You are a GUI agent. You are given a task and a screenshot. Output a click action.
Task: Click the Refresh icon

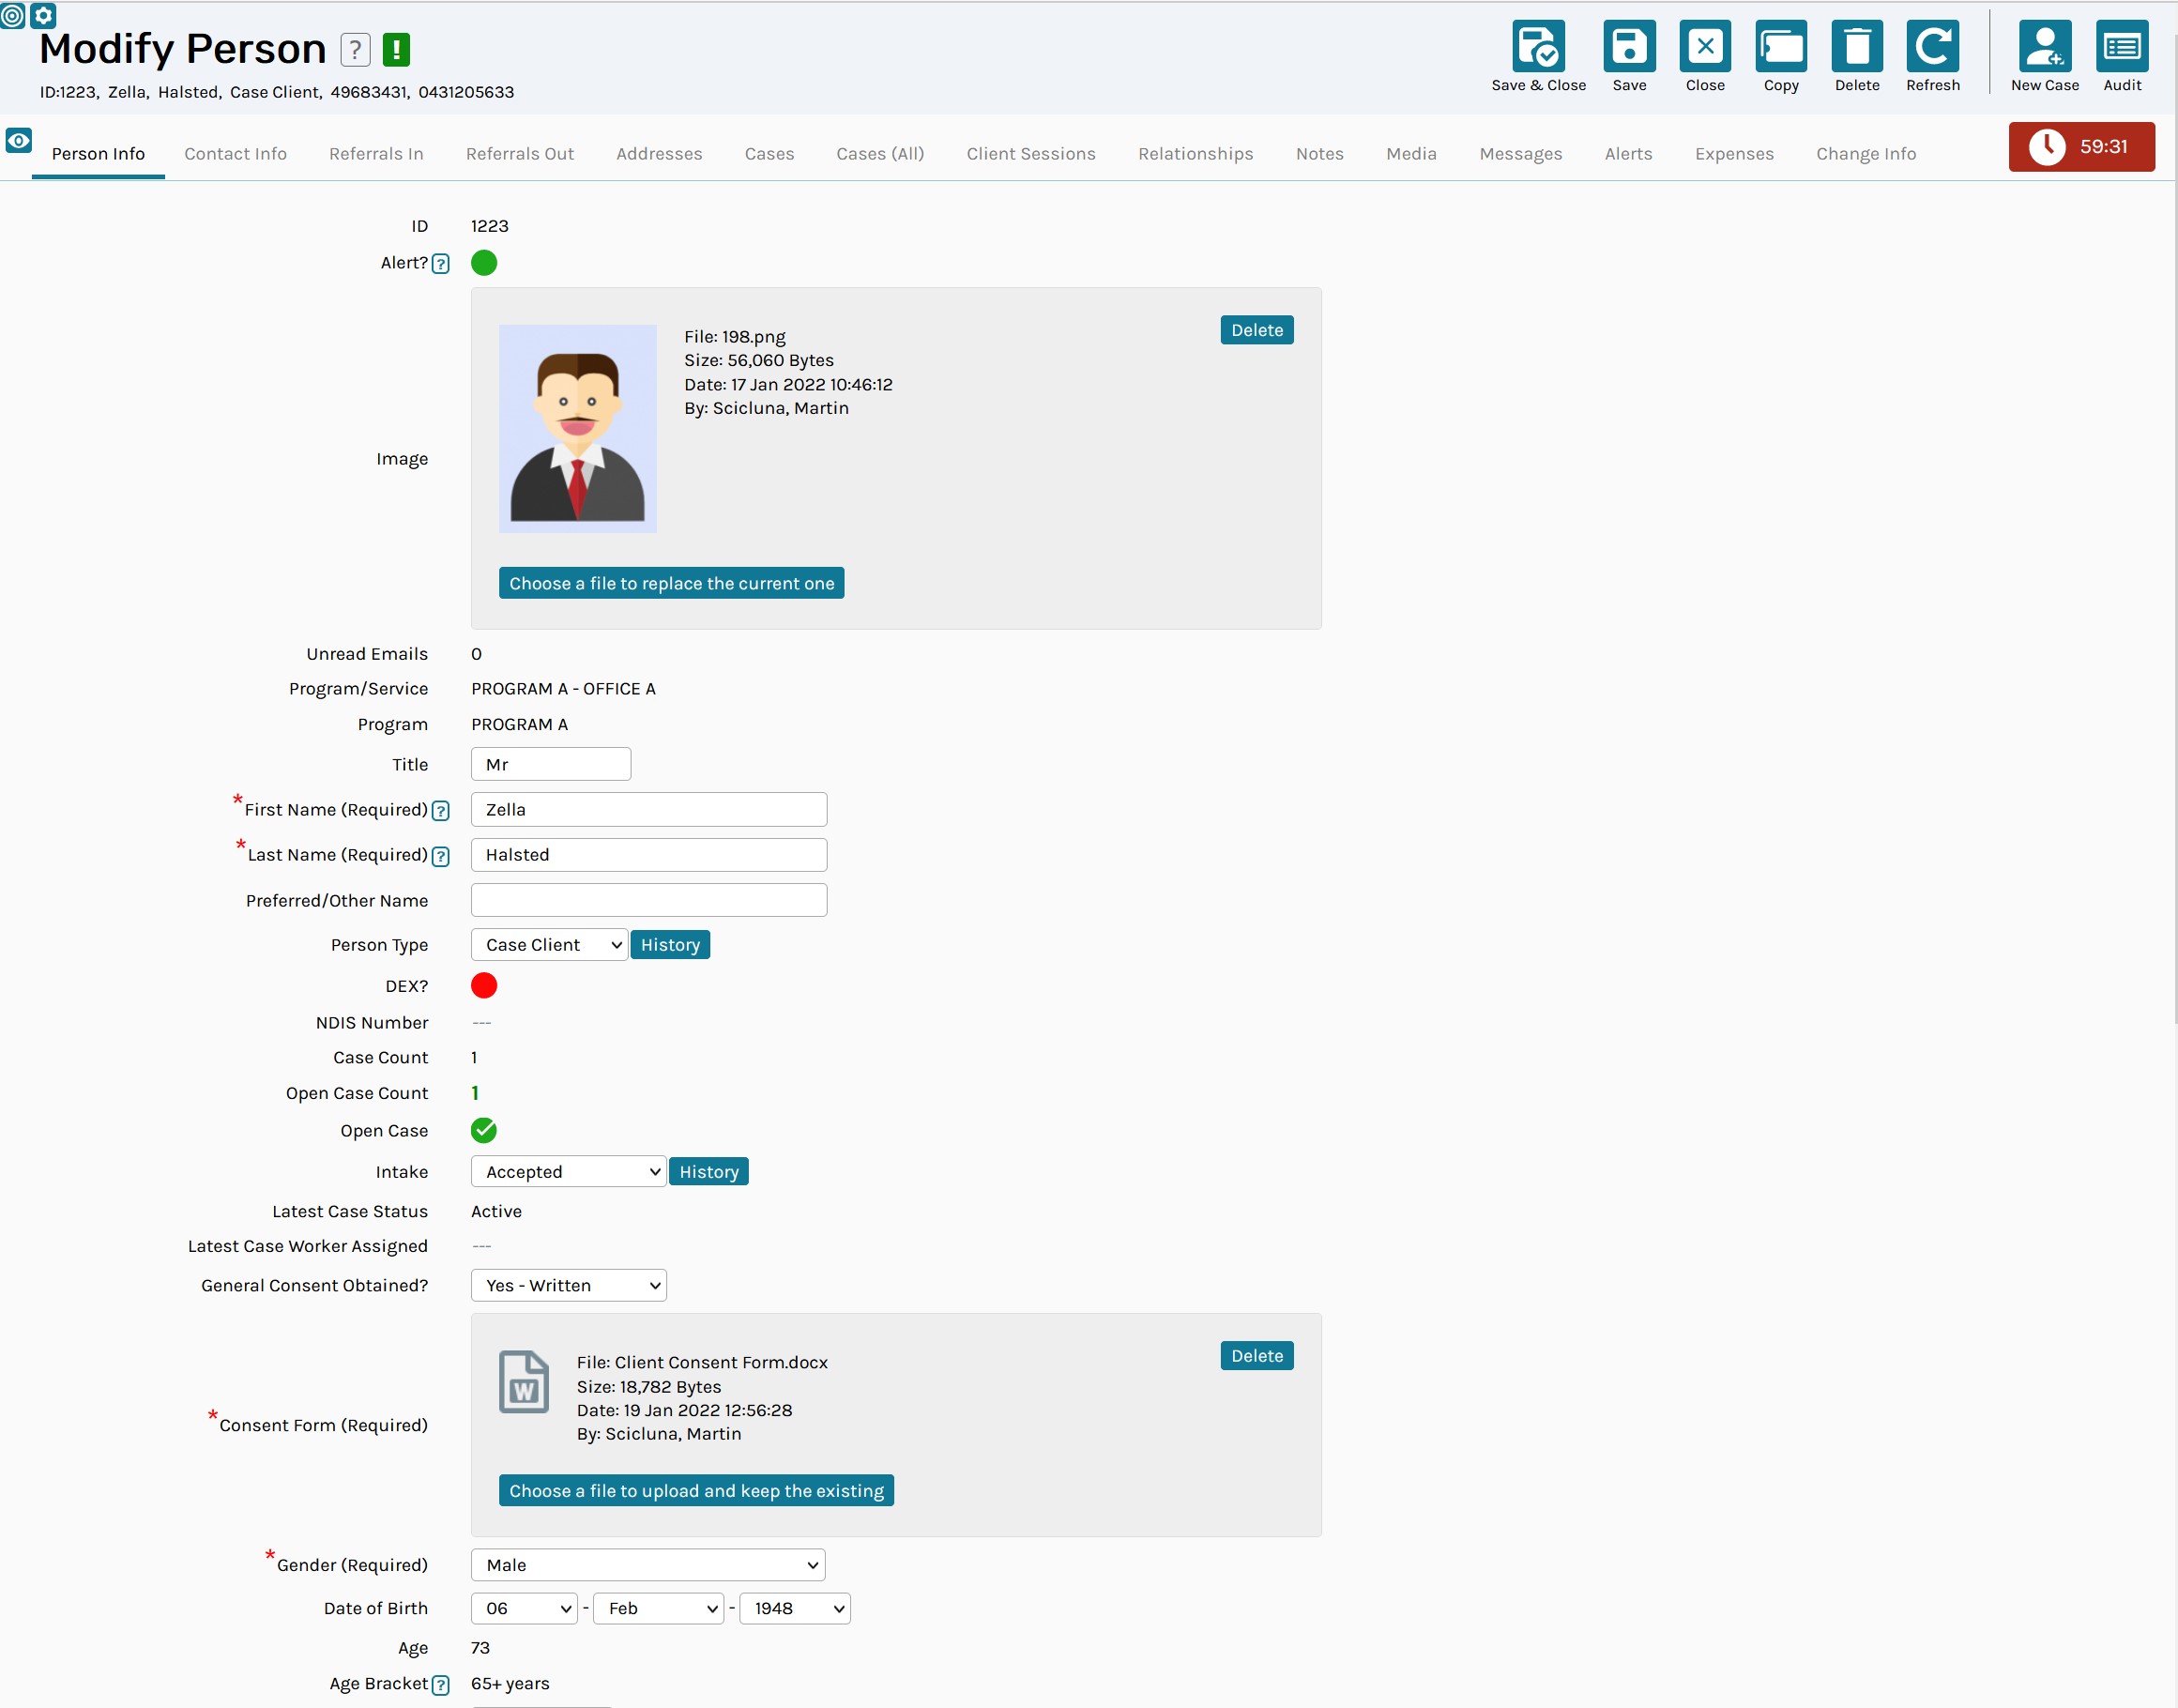click(x=1932, y=47)
